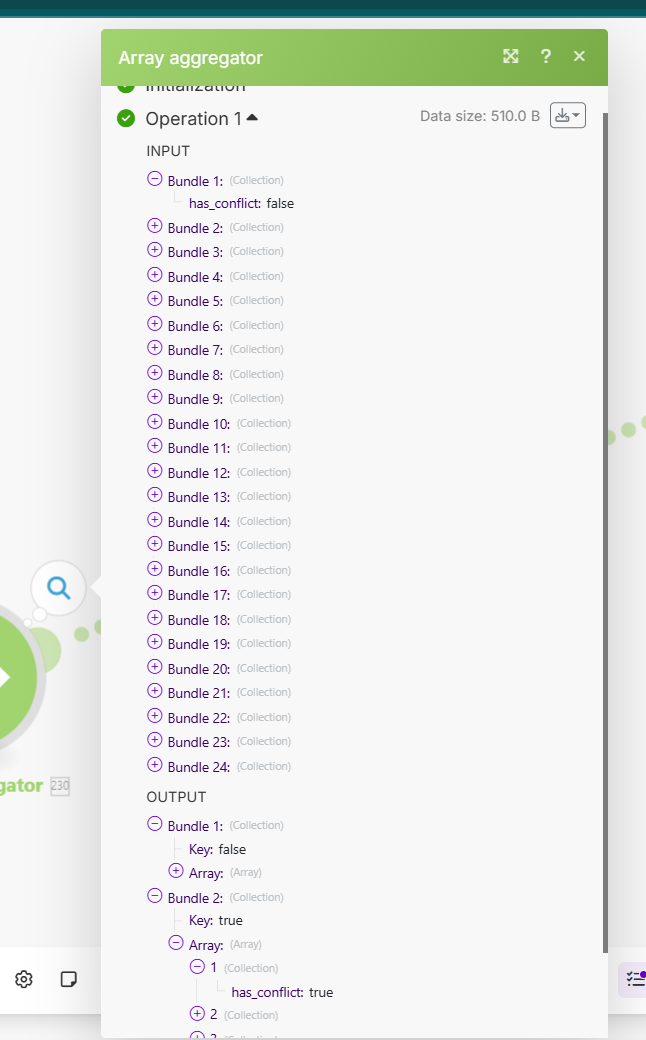Screen dimensions: 646x1040
Task: Collapse Array under OUTPUT Bundle 2
Action: pyautogui.click(x=176, y=942)
